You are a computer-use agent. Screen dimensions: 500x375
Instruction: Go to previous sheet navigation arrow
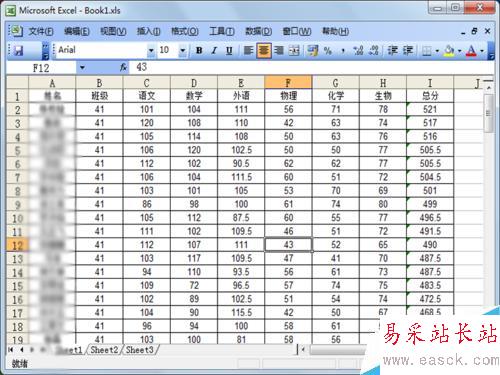point(22,350)
